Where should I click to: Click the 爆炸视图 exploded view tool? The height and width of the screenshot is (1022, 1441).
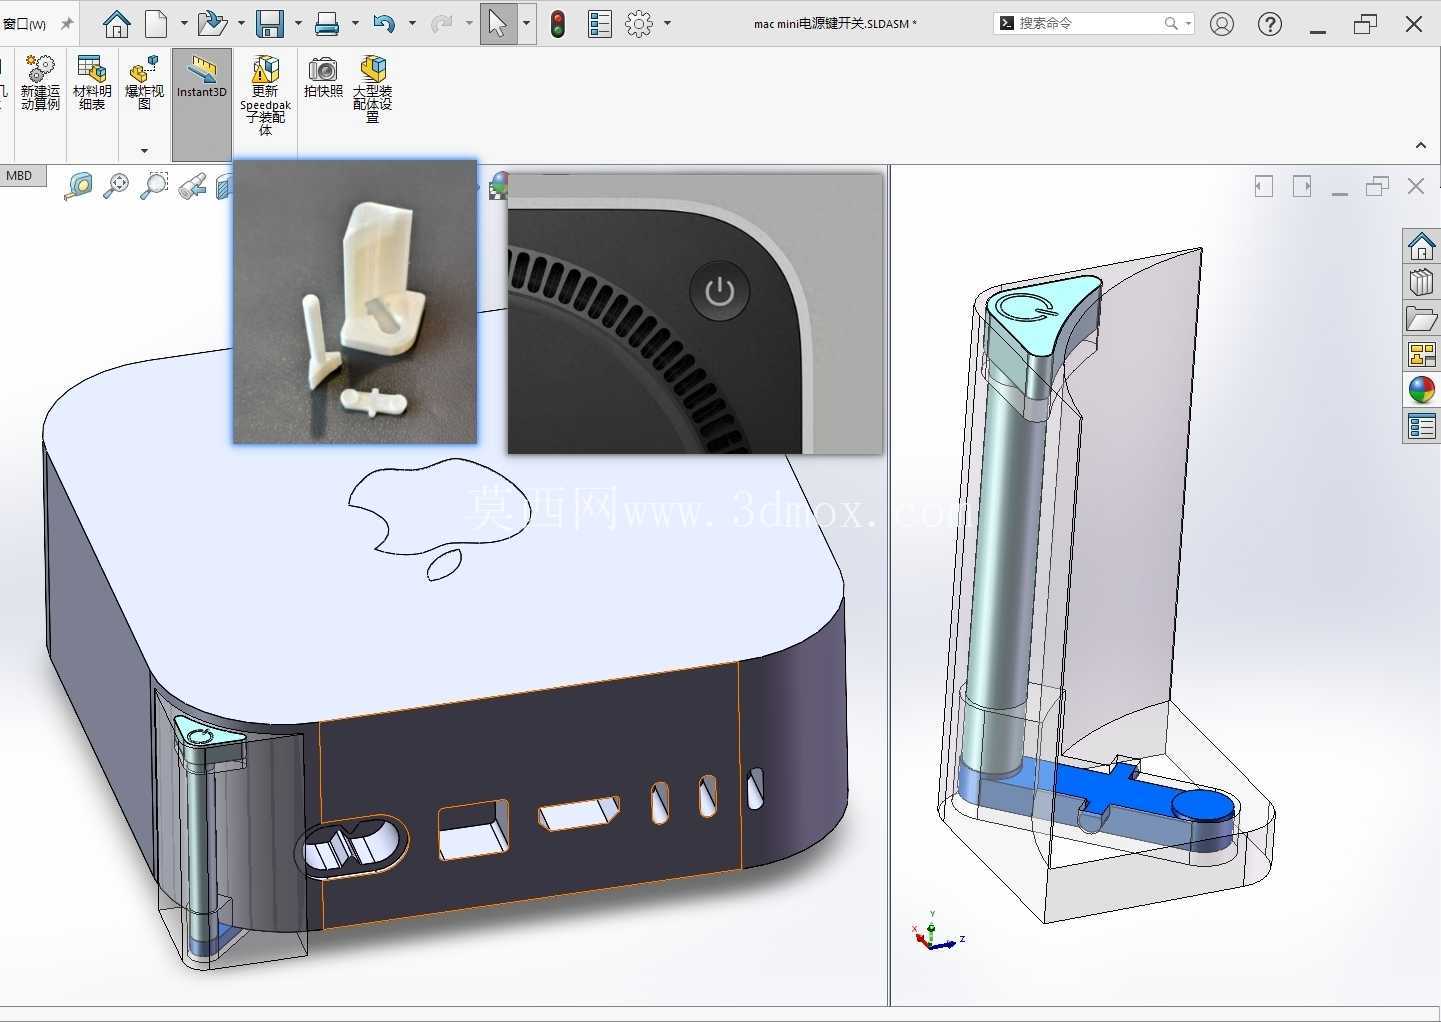144,83
